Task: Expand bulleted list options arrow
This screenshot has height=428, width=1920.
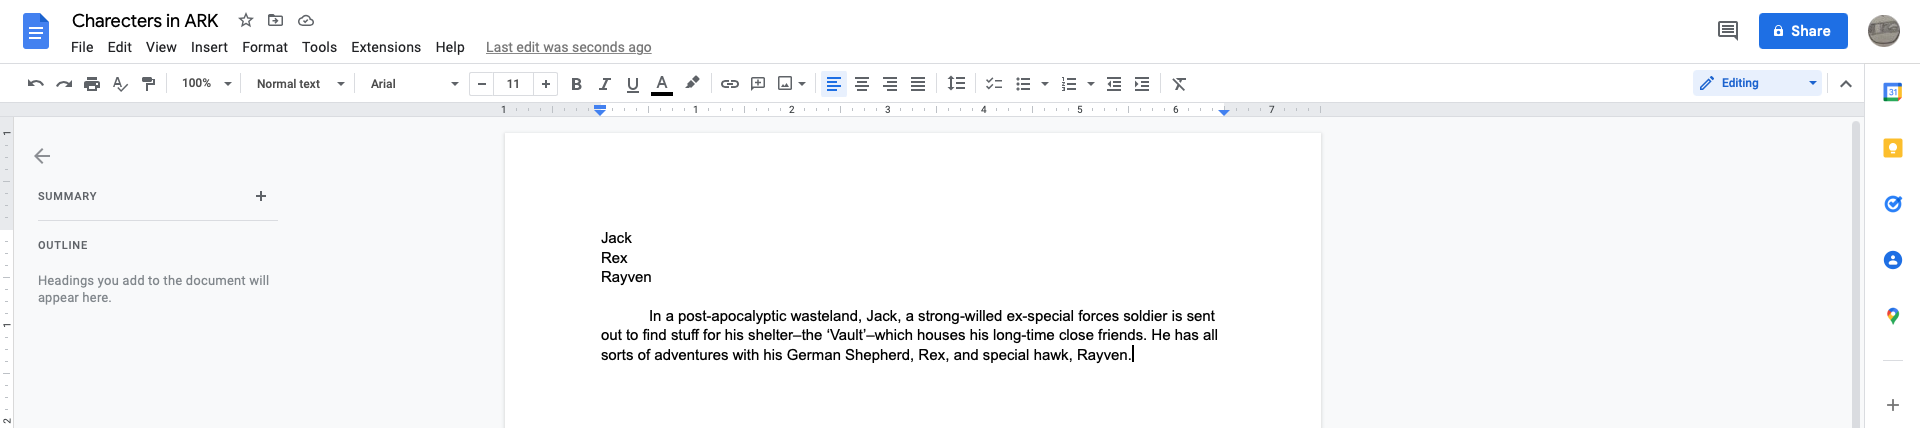Action: [1045, 84]
